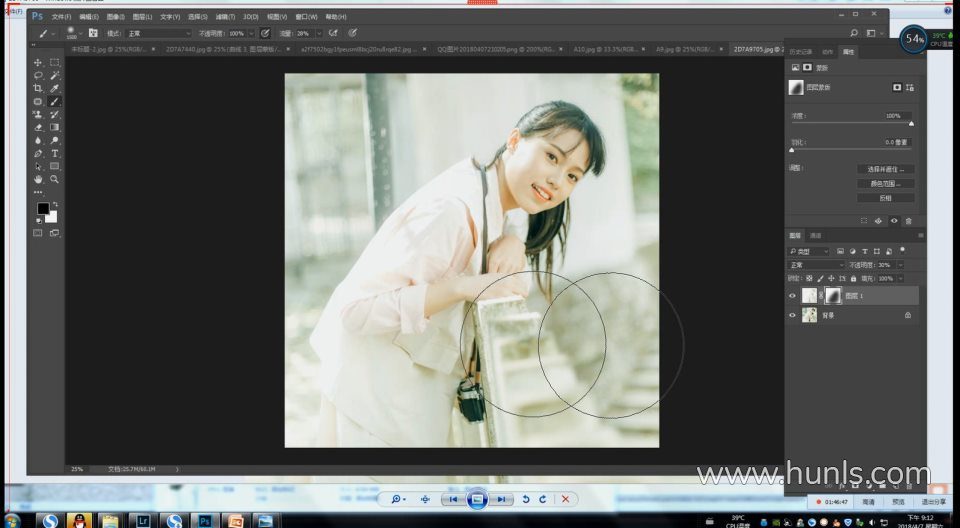Image resolution: width=960 pixels, height=528 pixels.
Task: Select the Eraser tool
Action: pyautogui.click(x=38, y=127)
